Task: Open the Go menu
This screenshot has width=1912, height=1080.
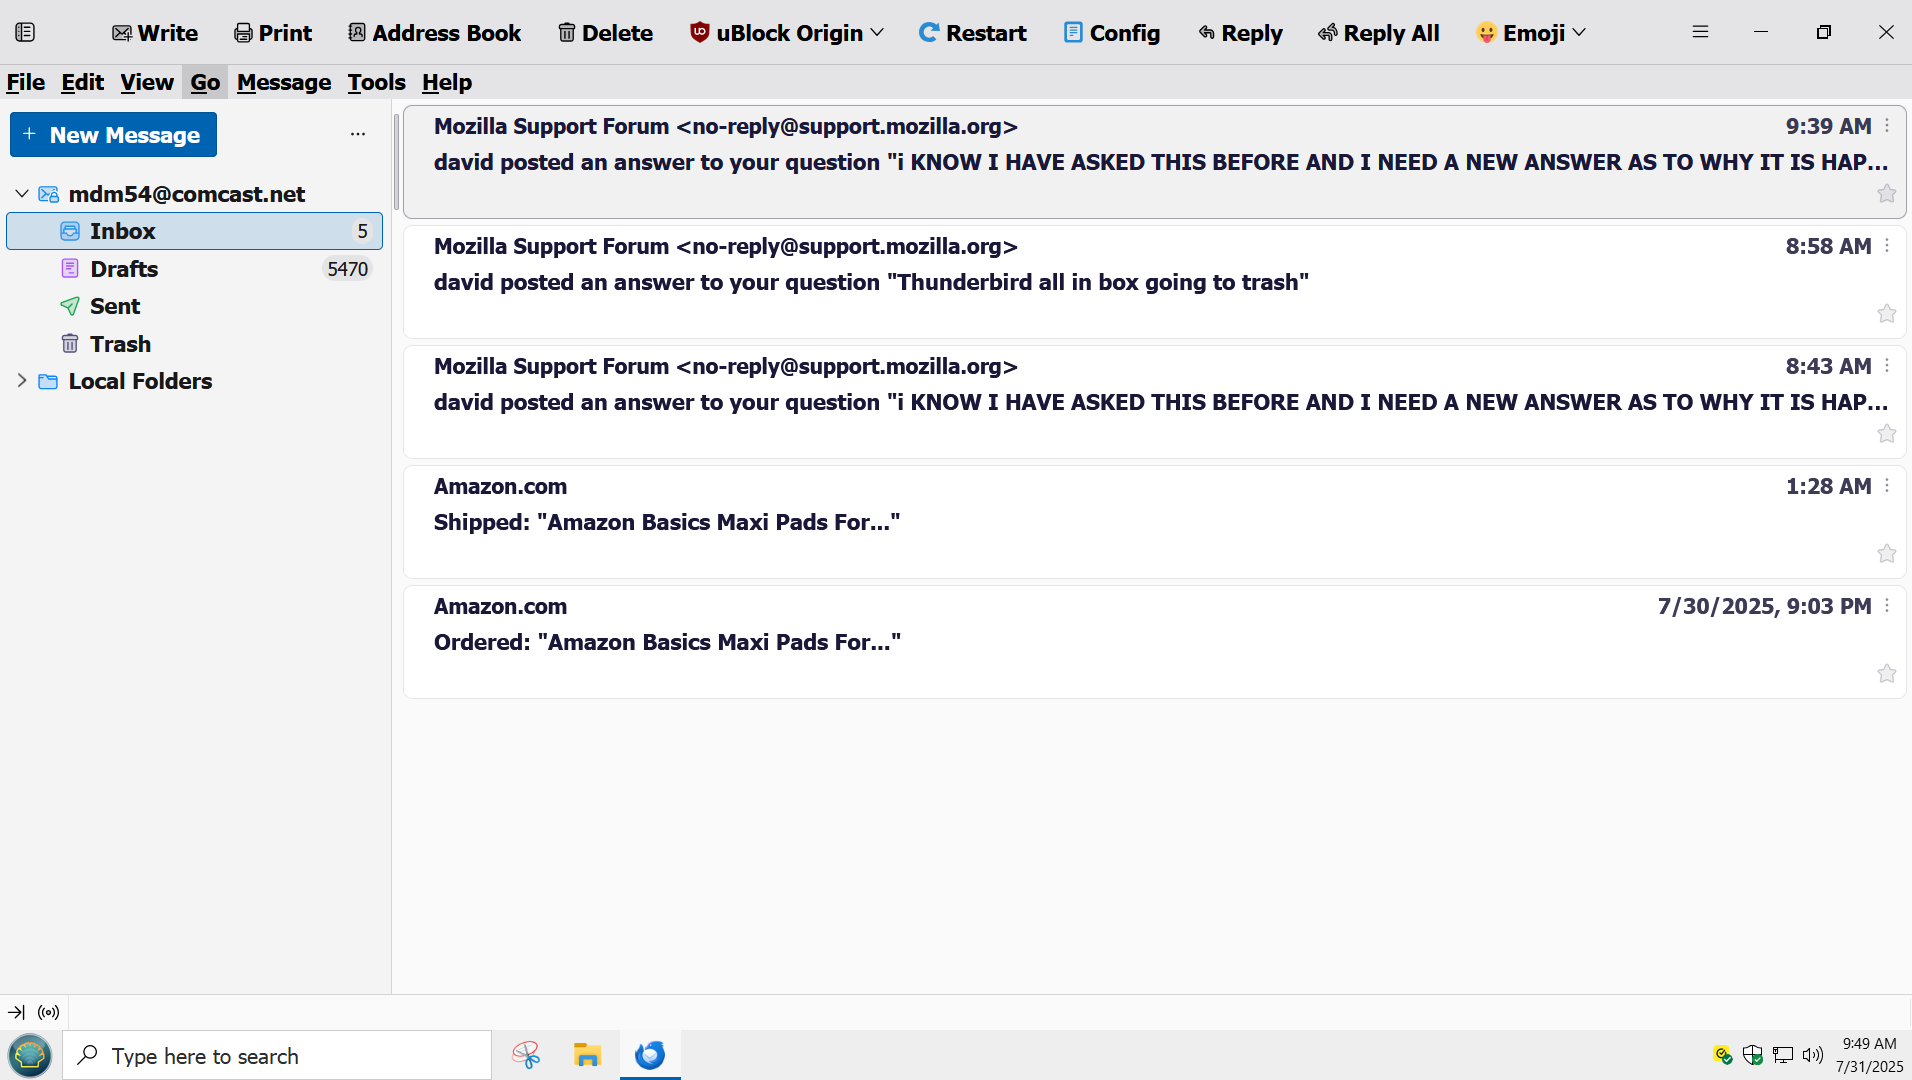Action: [205, 82]
